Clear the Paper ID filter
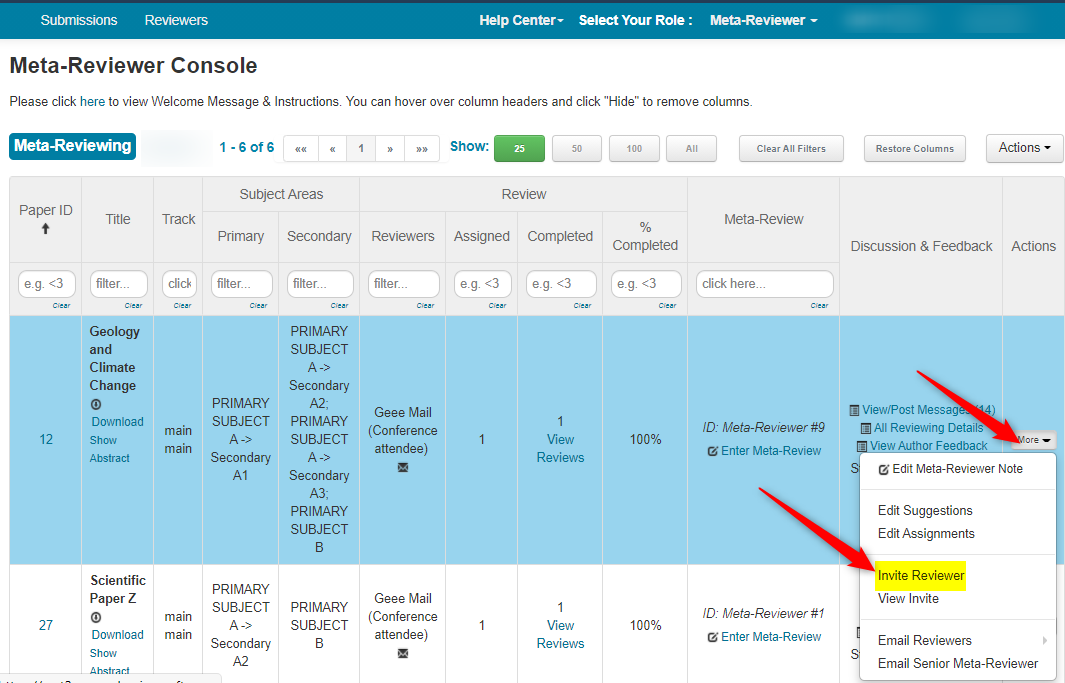 pos(61,306)
